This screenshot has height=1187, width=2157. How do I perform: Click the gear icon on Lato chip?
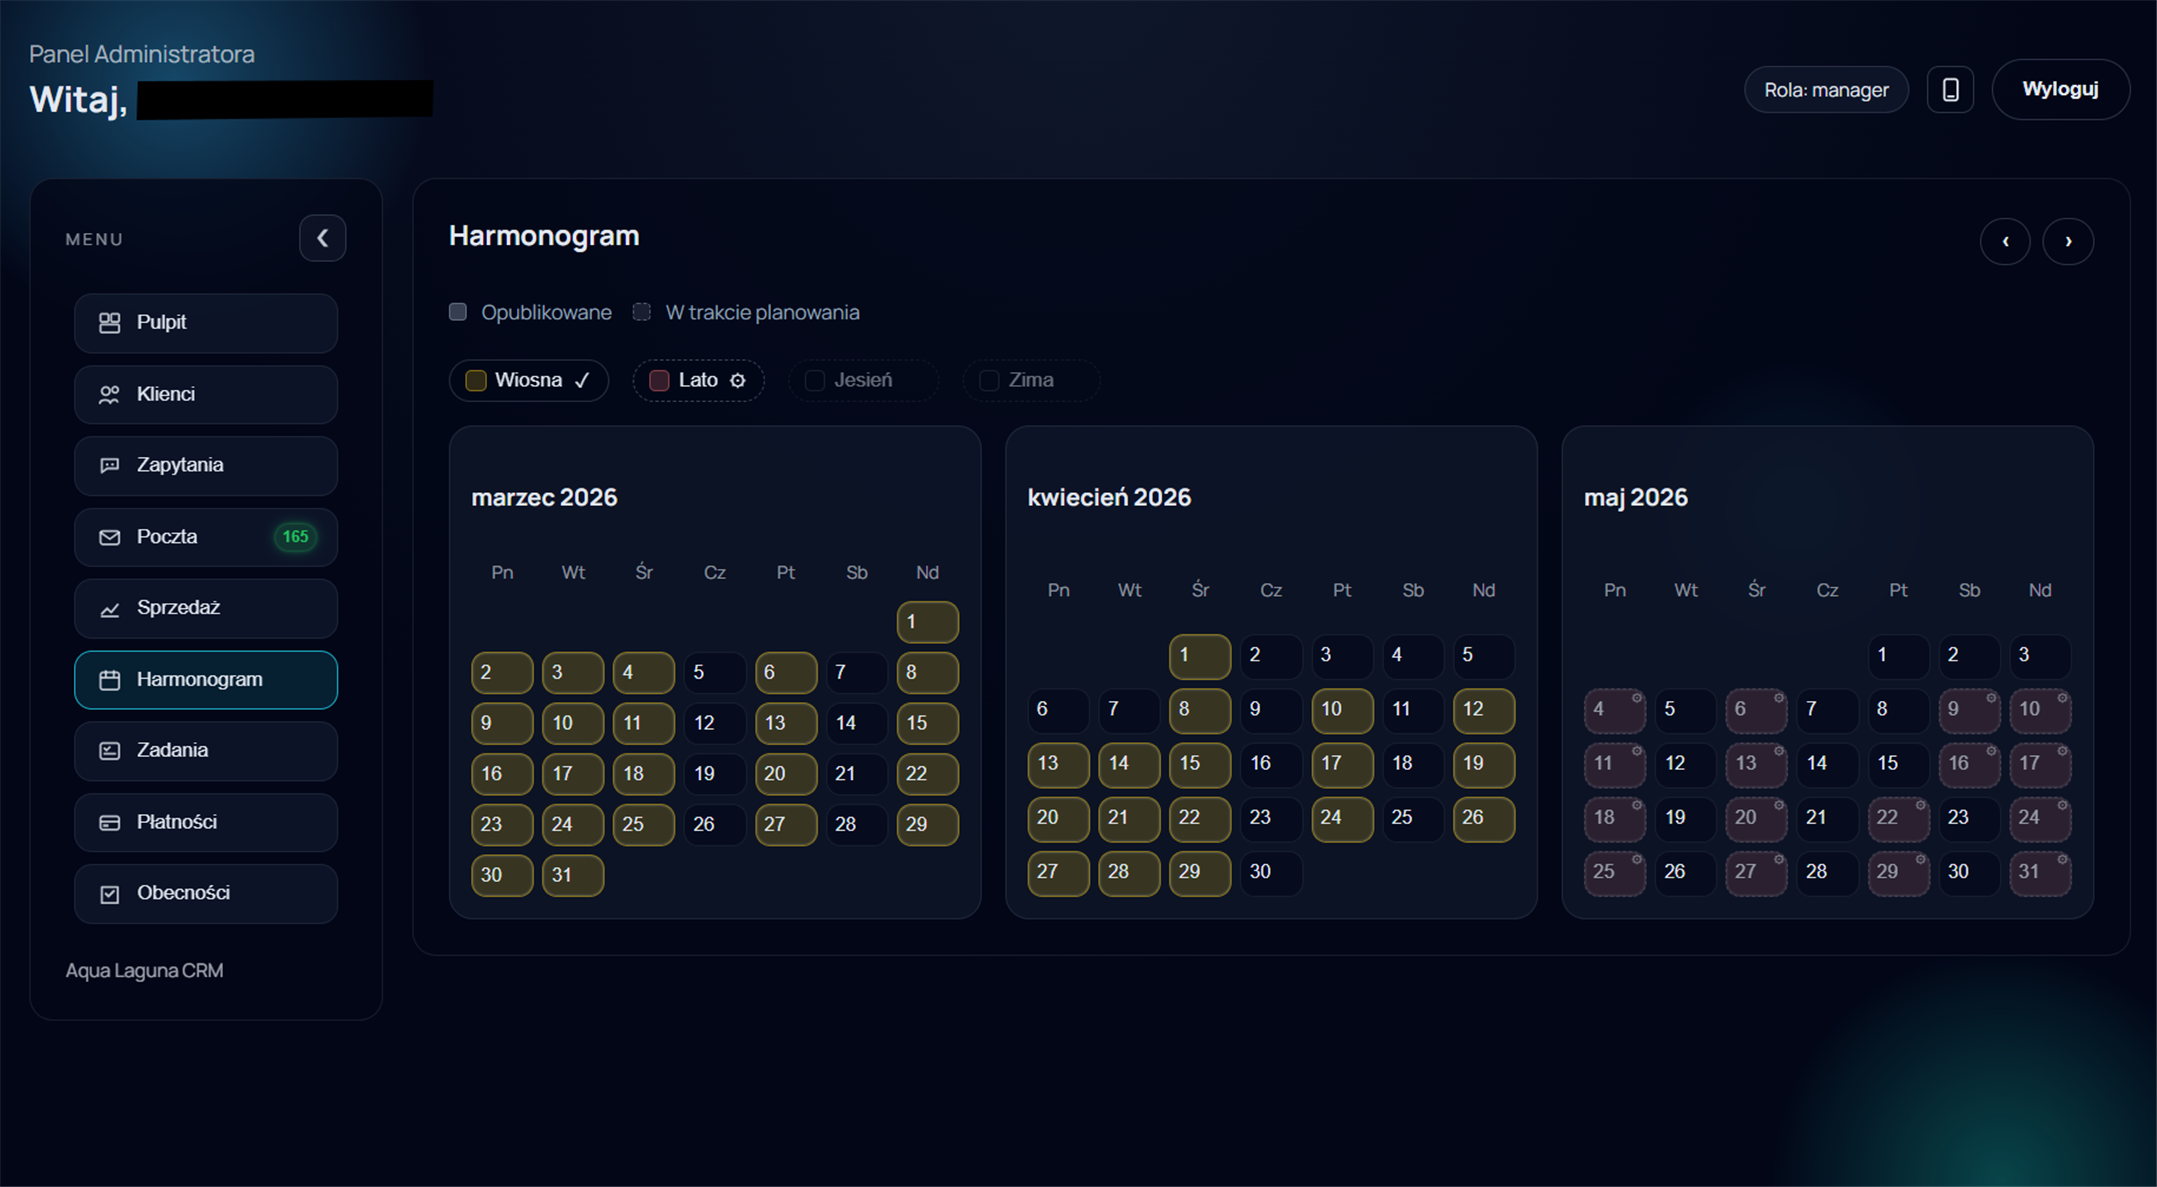click(x=738, y=380)
